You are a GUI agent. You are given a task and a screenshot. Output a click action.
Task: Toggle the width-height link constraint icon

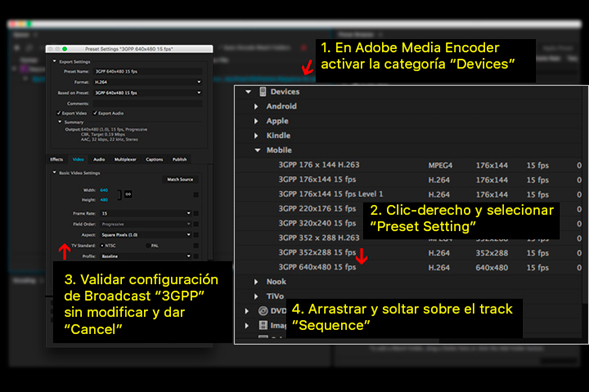tap(128, 194)
